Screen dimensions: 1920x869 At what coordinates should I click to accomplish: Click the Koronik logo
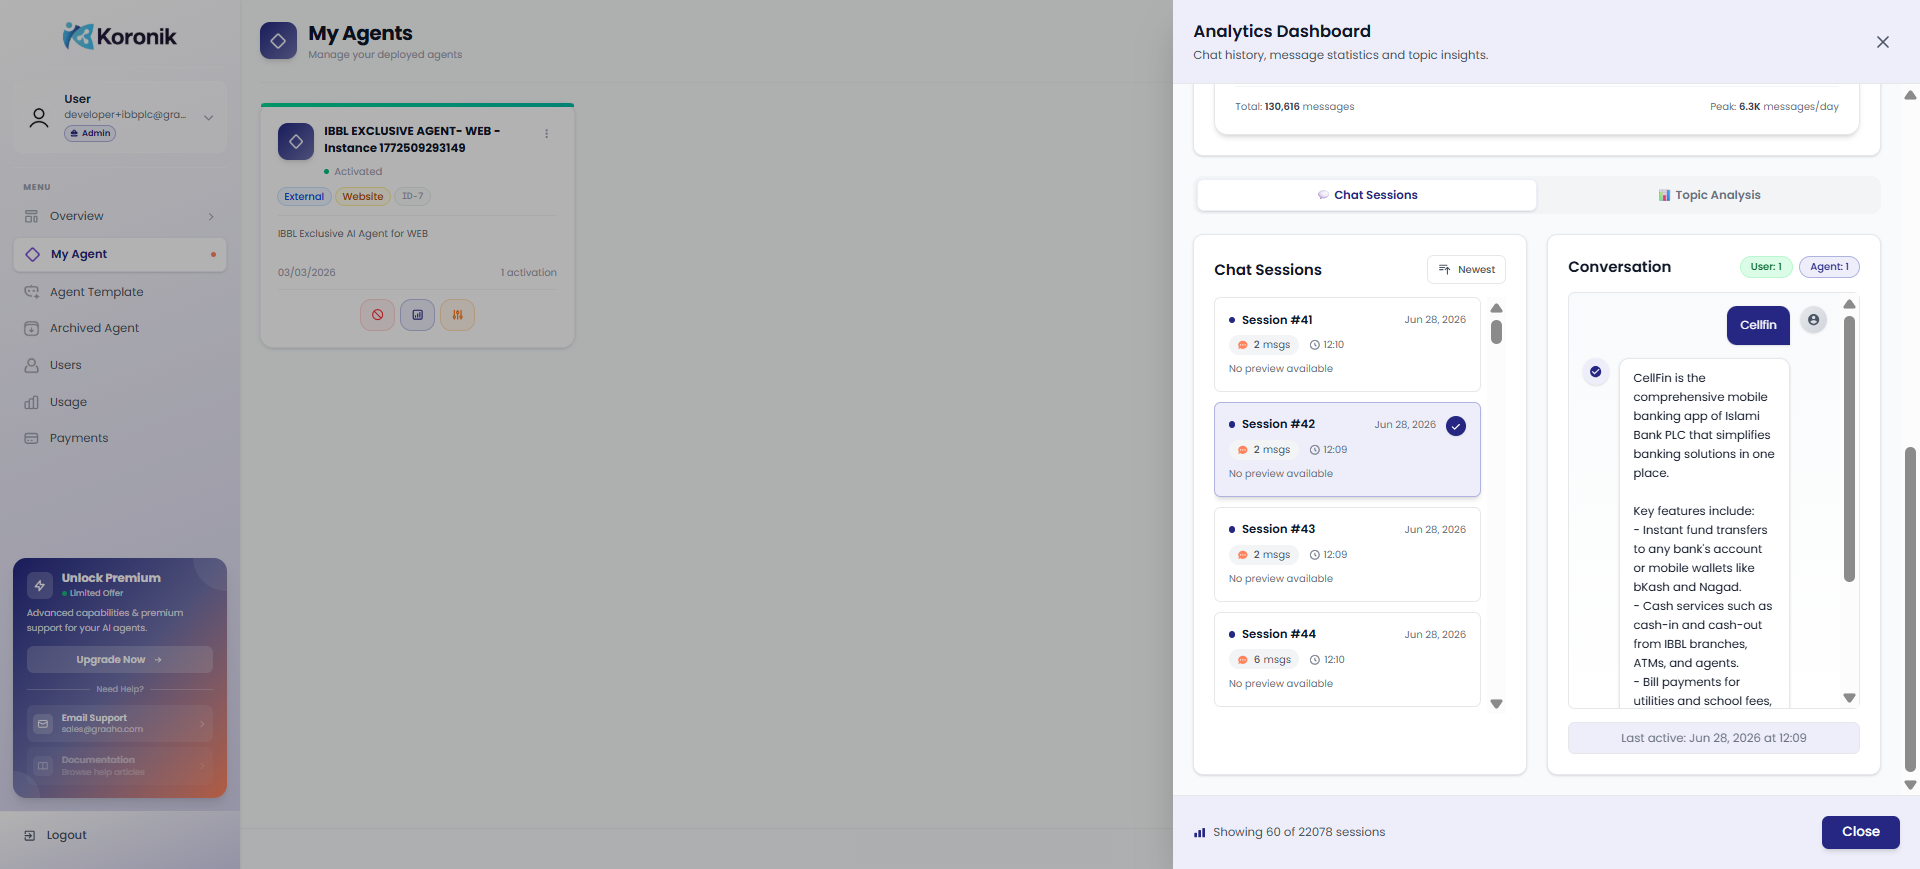[x=120, y=37]
